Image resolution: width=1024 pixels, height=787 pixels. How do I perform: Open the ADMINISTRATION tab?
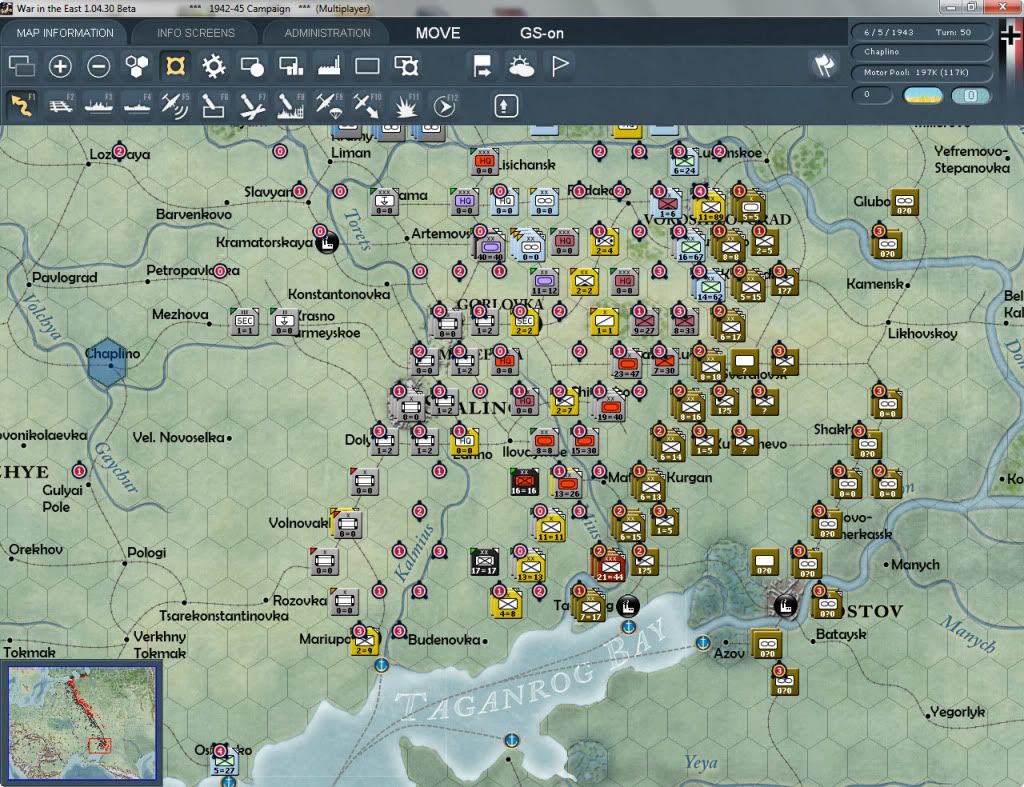coord(327,33)
